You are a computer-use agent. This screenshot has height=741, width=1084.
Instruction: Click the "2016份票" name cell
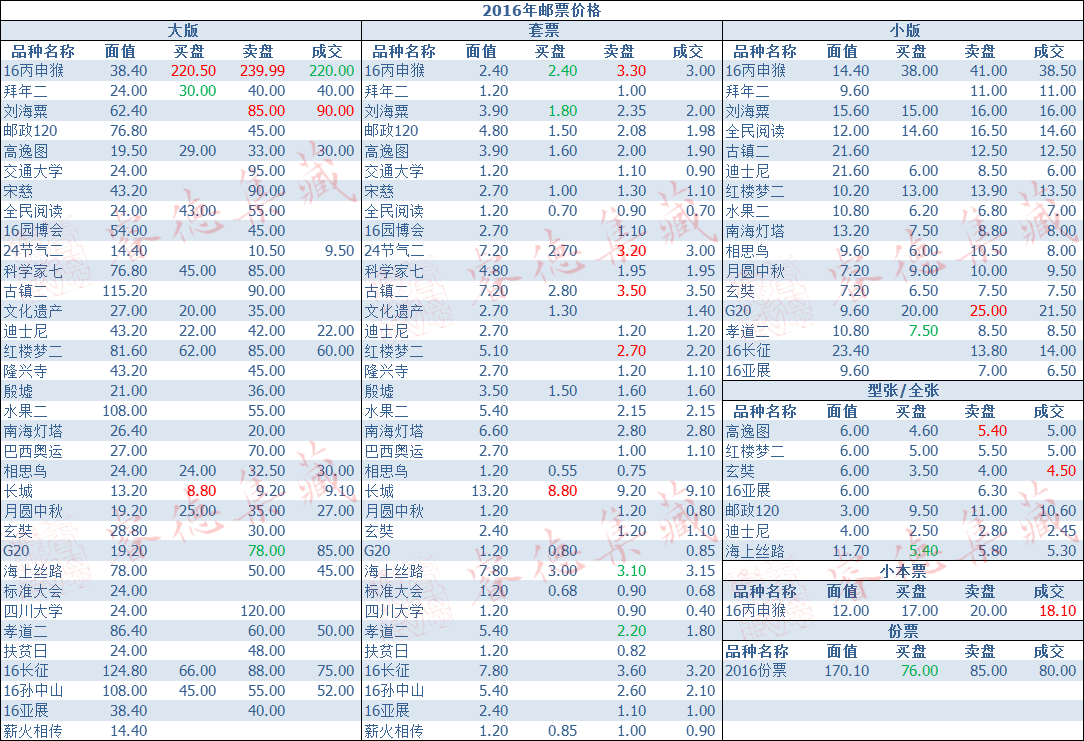coord(756,670)
